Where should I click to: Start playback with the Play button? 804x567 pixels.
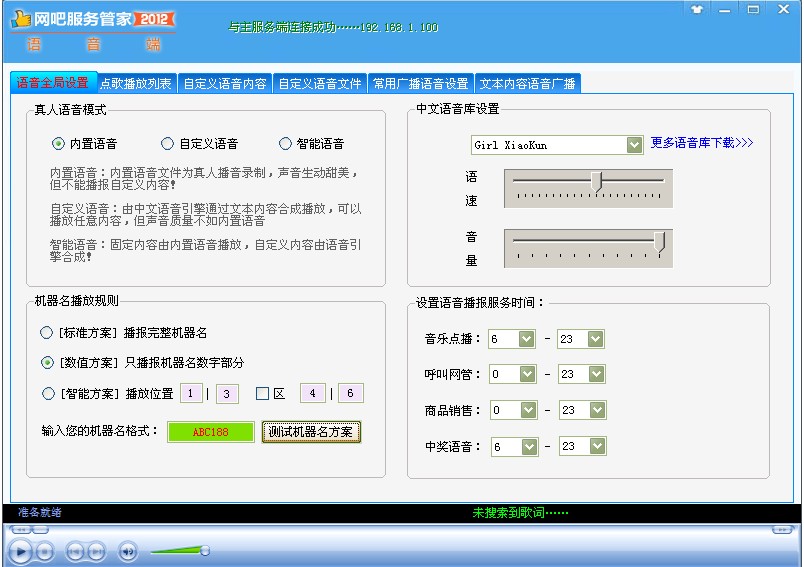tap(20, 552)
